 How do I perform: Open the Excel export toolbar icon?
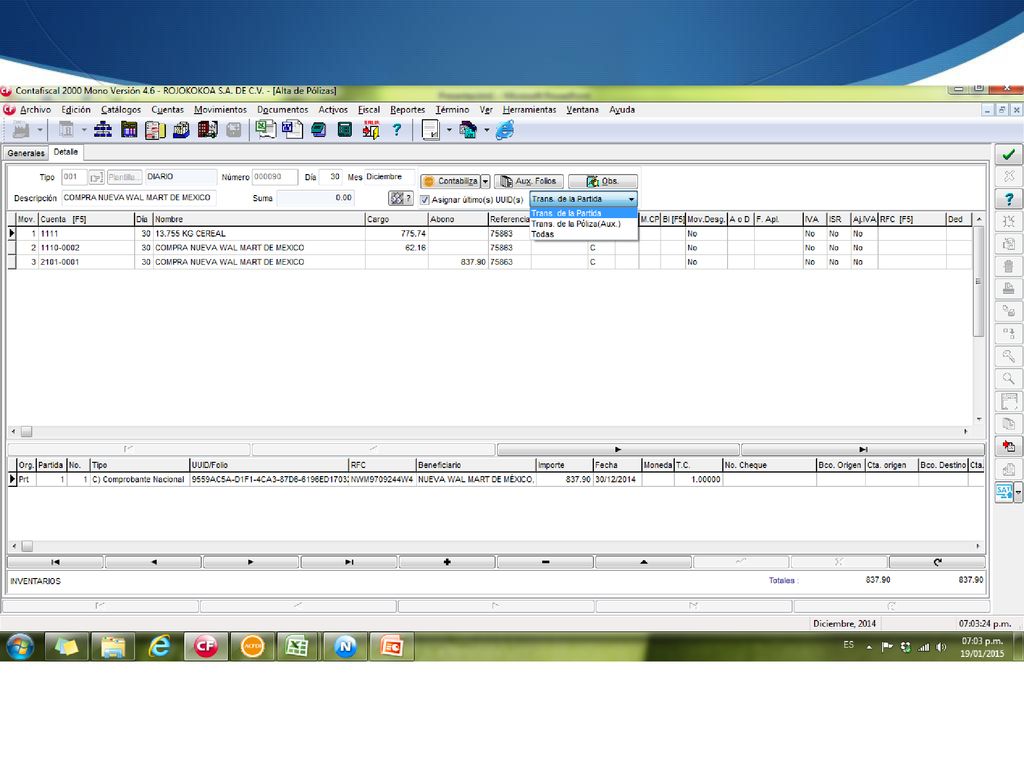pyautogui.click(x=265, y=129)
